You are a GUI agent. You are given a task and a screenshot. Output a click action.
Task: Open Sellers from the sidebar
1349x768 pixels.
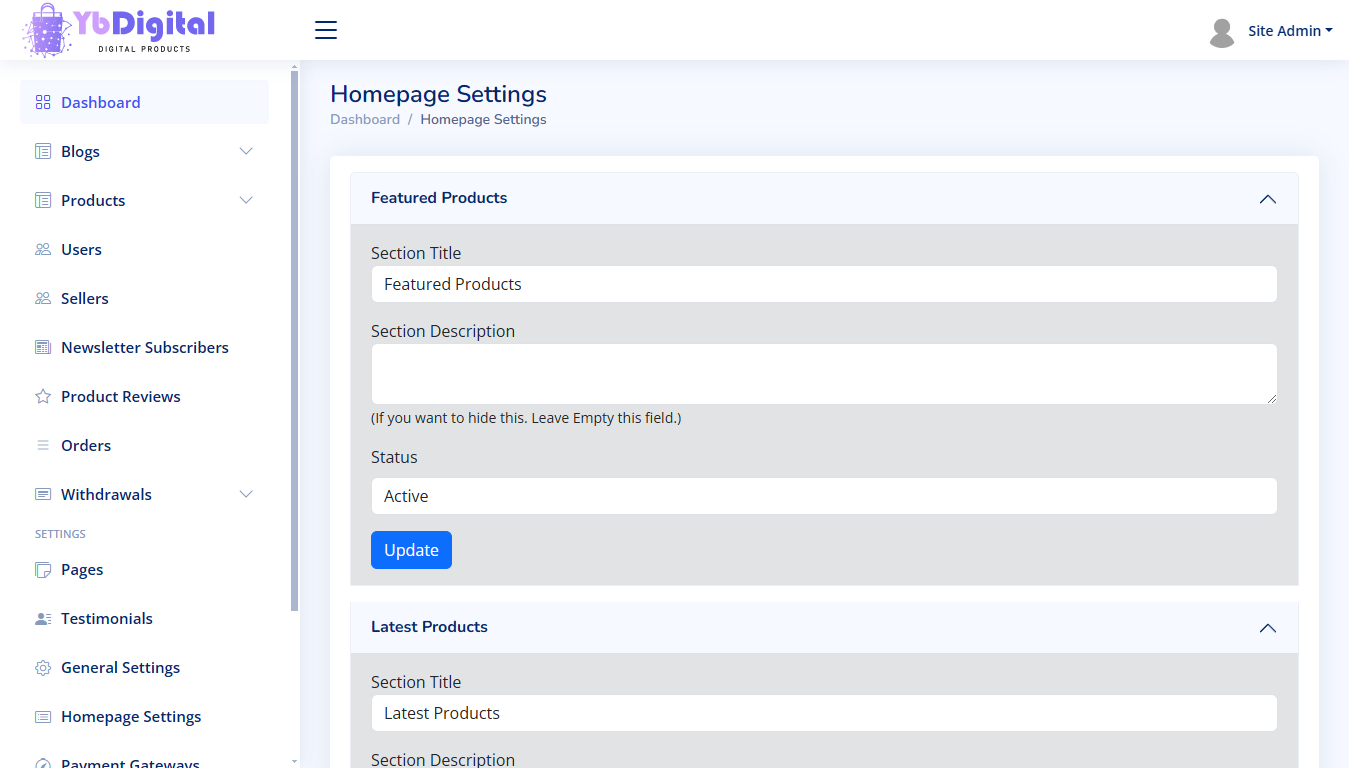85,299
